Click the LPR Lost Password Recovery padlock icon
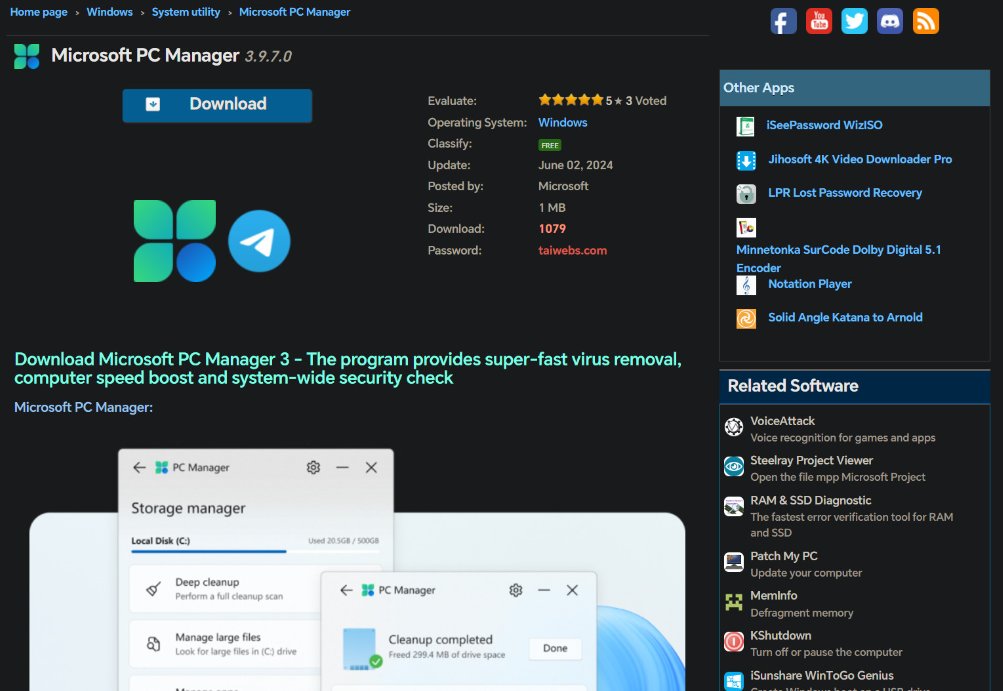Screen dimensions: 1003x691 [x=746, y=194]
